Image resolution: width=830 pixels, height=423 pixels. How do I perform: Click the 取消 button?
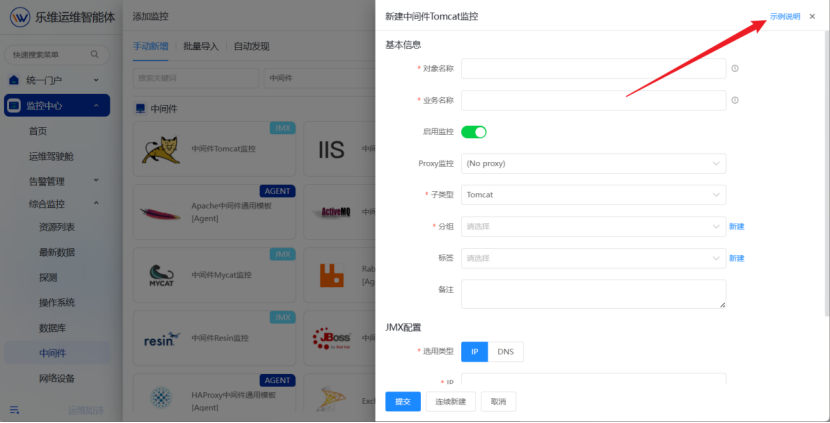pos(498,402)
